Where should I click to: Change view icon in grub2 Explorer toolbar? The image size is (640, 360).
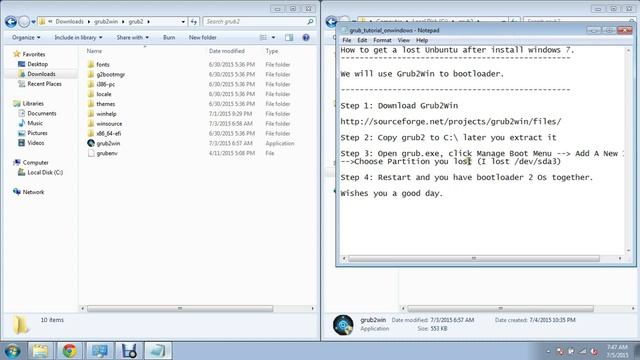coord(263,38)
